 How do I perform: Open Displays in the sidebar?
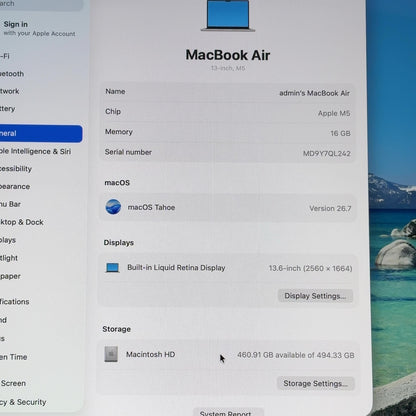(8, 240)
